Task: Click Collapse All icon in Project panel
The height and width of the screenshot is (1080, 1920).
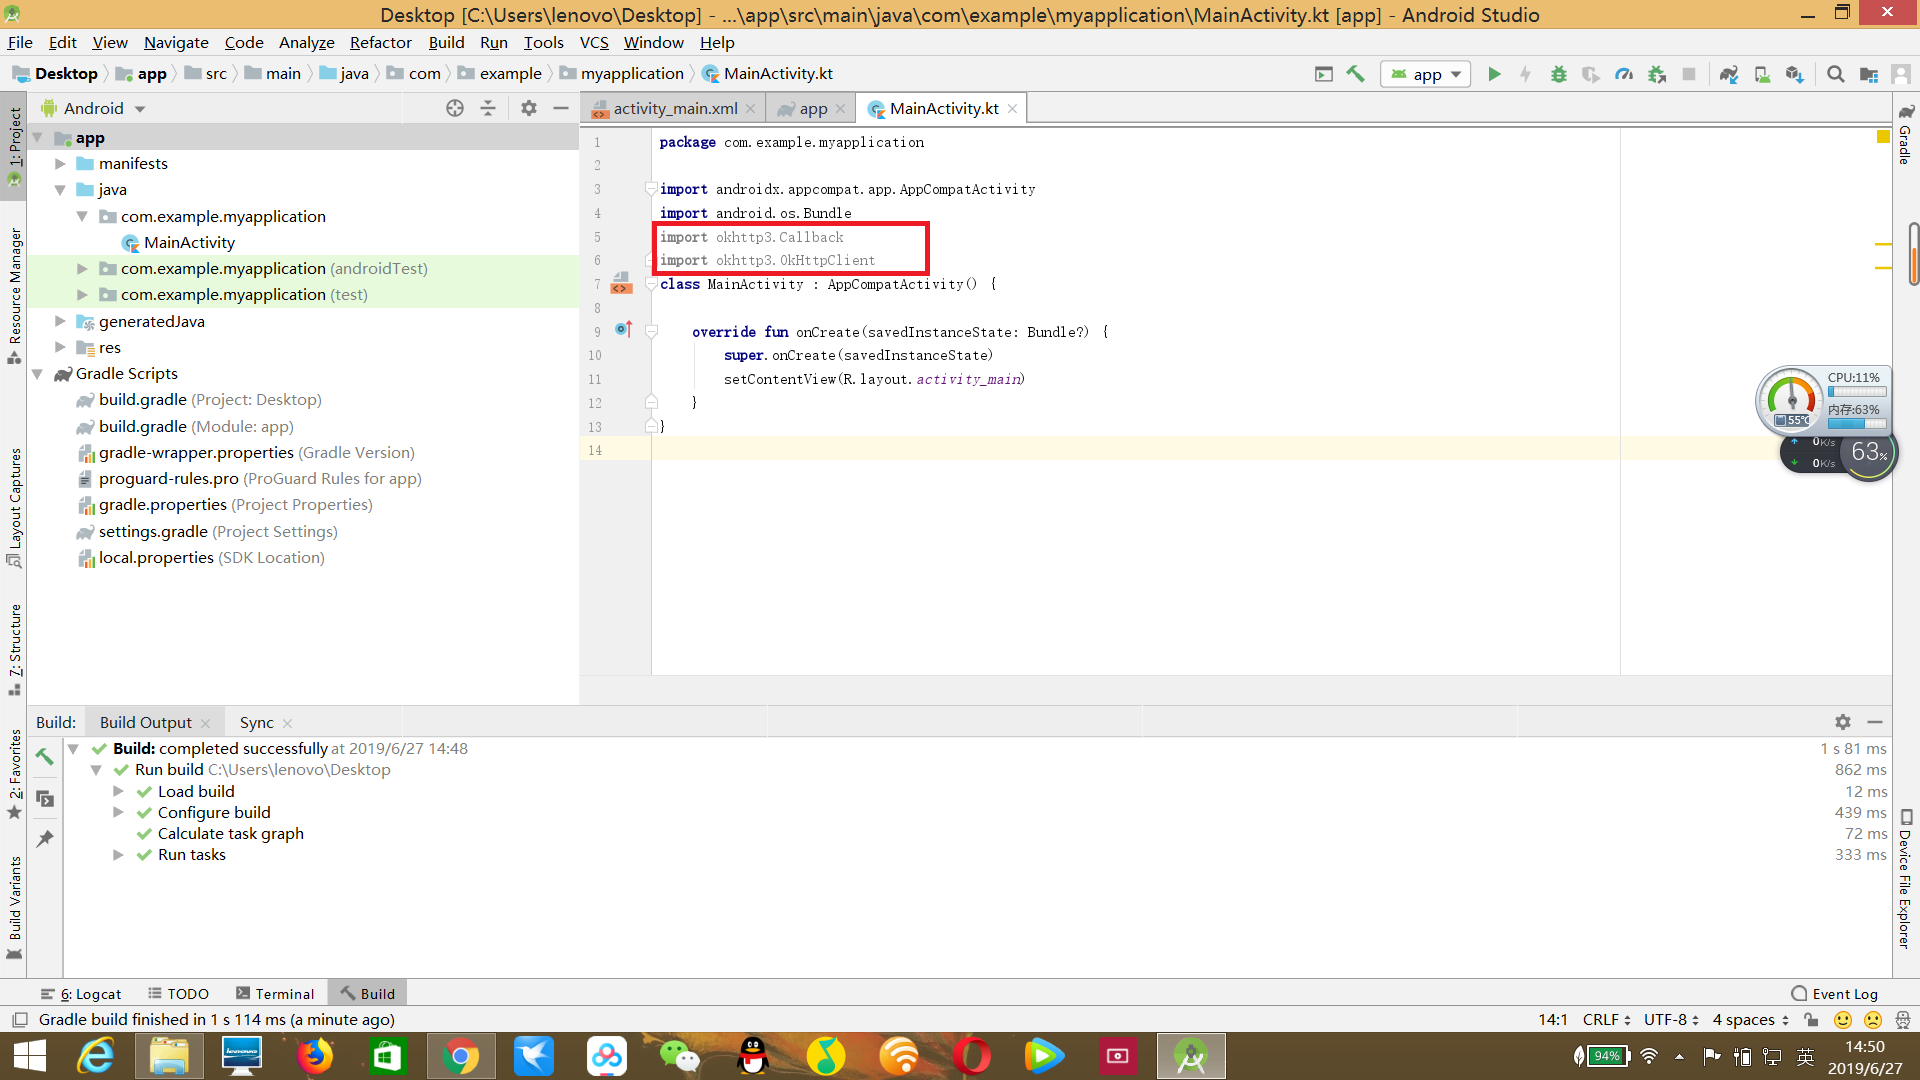Action: (488, 108)
